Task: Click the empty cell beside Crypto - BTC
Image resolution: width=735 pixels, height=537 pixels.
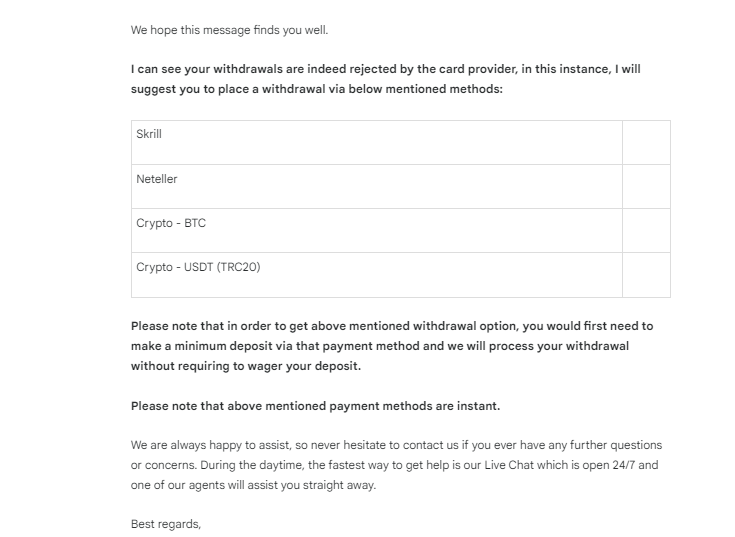Action: (x=646, y=231)
